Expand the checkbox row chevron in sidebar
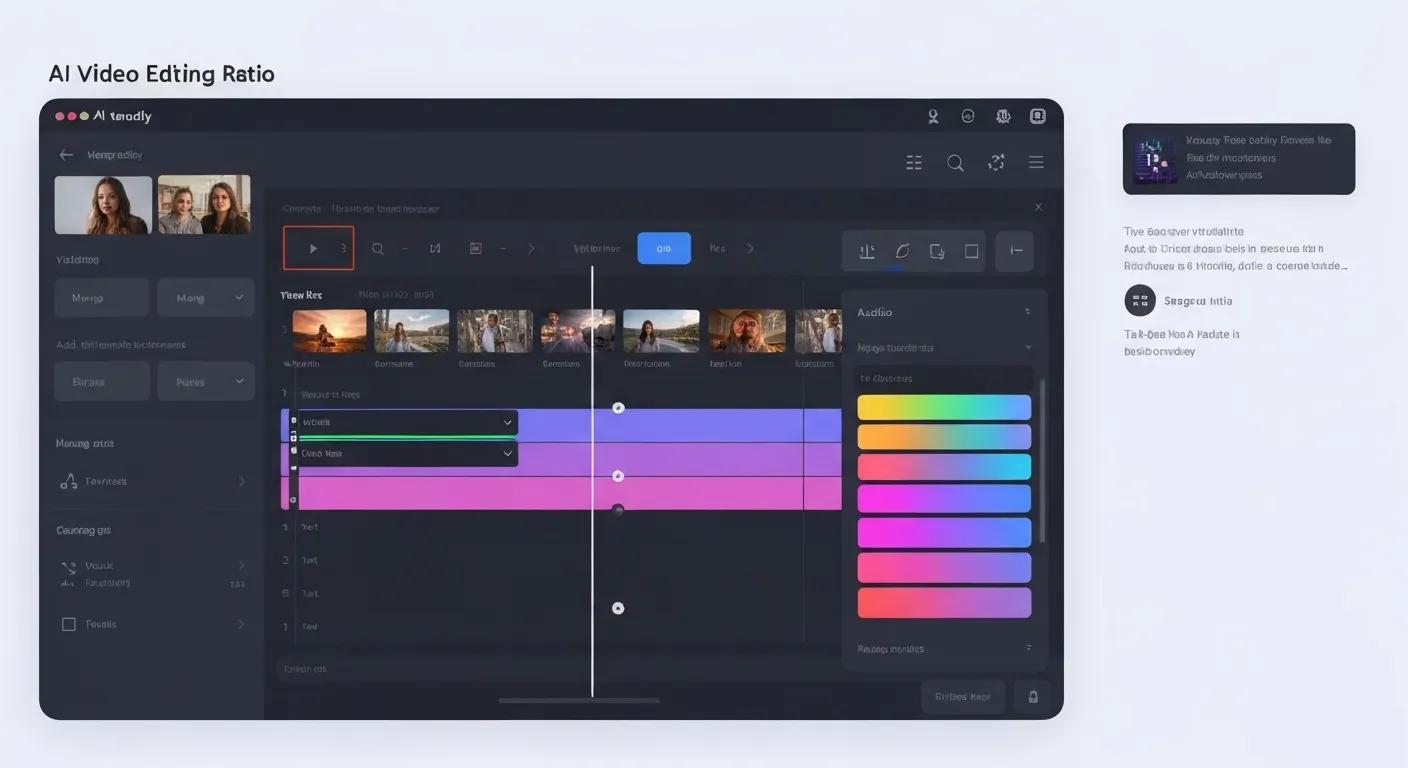 241,624
